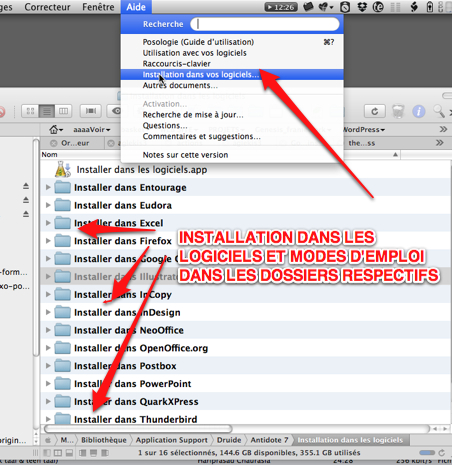
Task: Click the Installer dans Eudora folder icon
Action: click(x=62, y=205)
